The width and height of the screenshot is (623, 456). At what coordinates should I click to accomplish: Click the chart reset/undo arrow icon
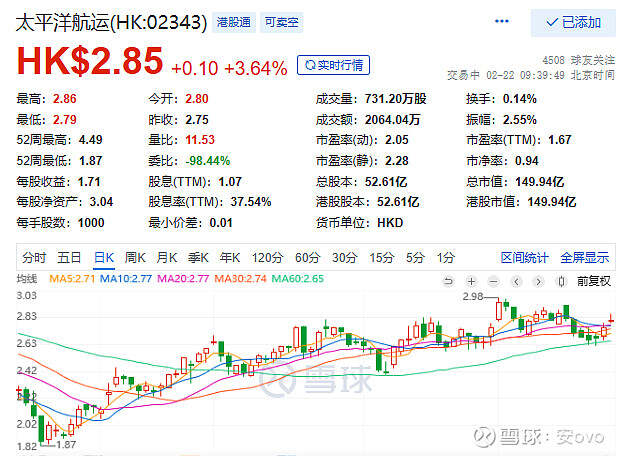click(x=448, y=282)
